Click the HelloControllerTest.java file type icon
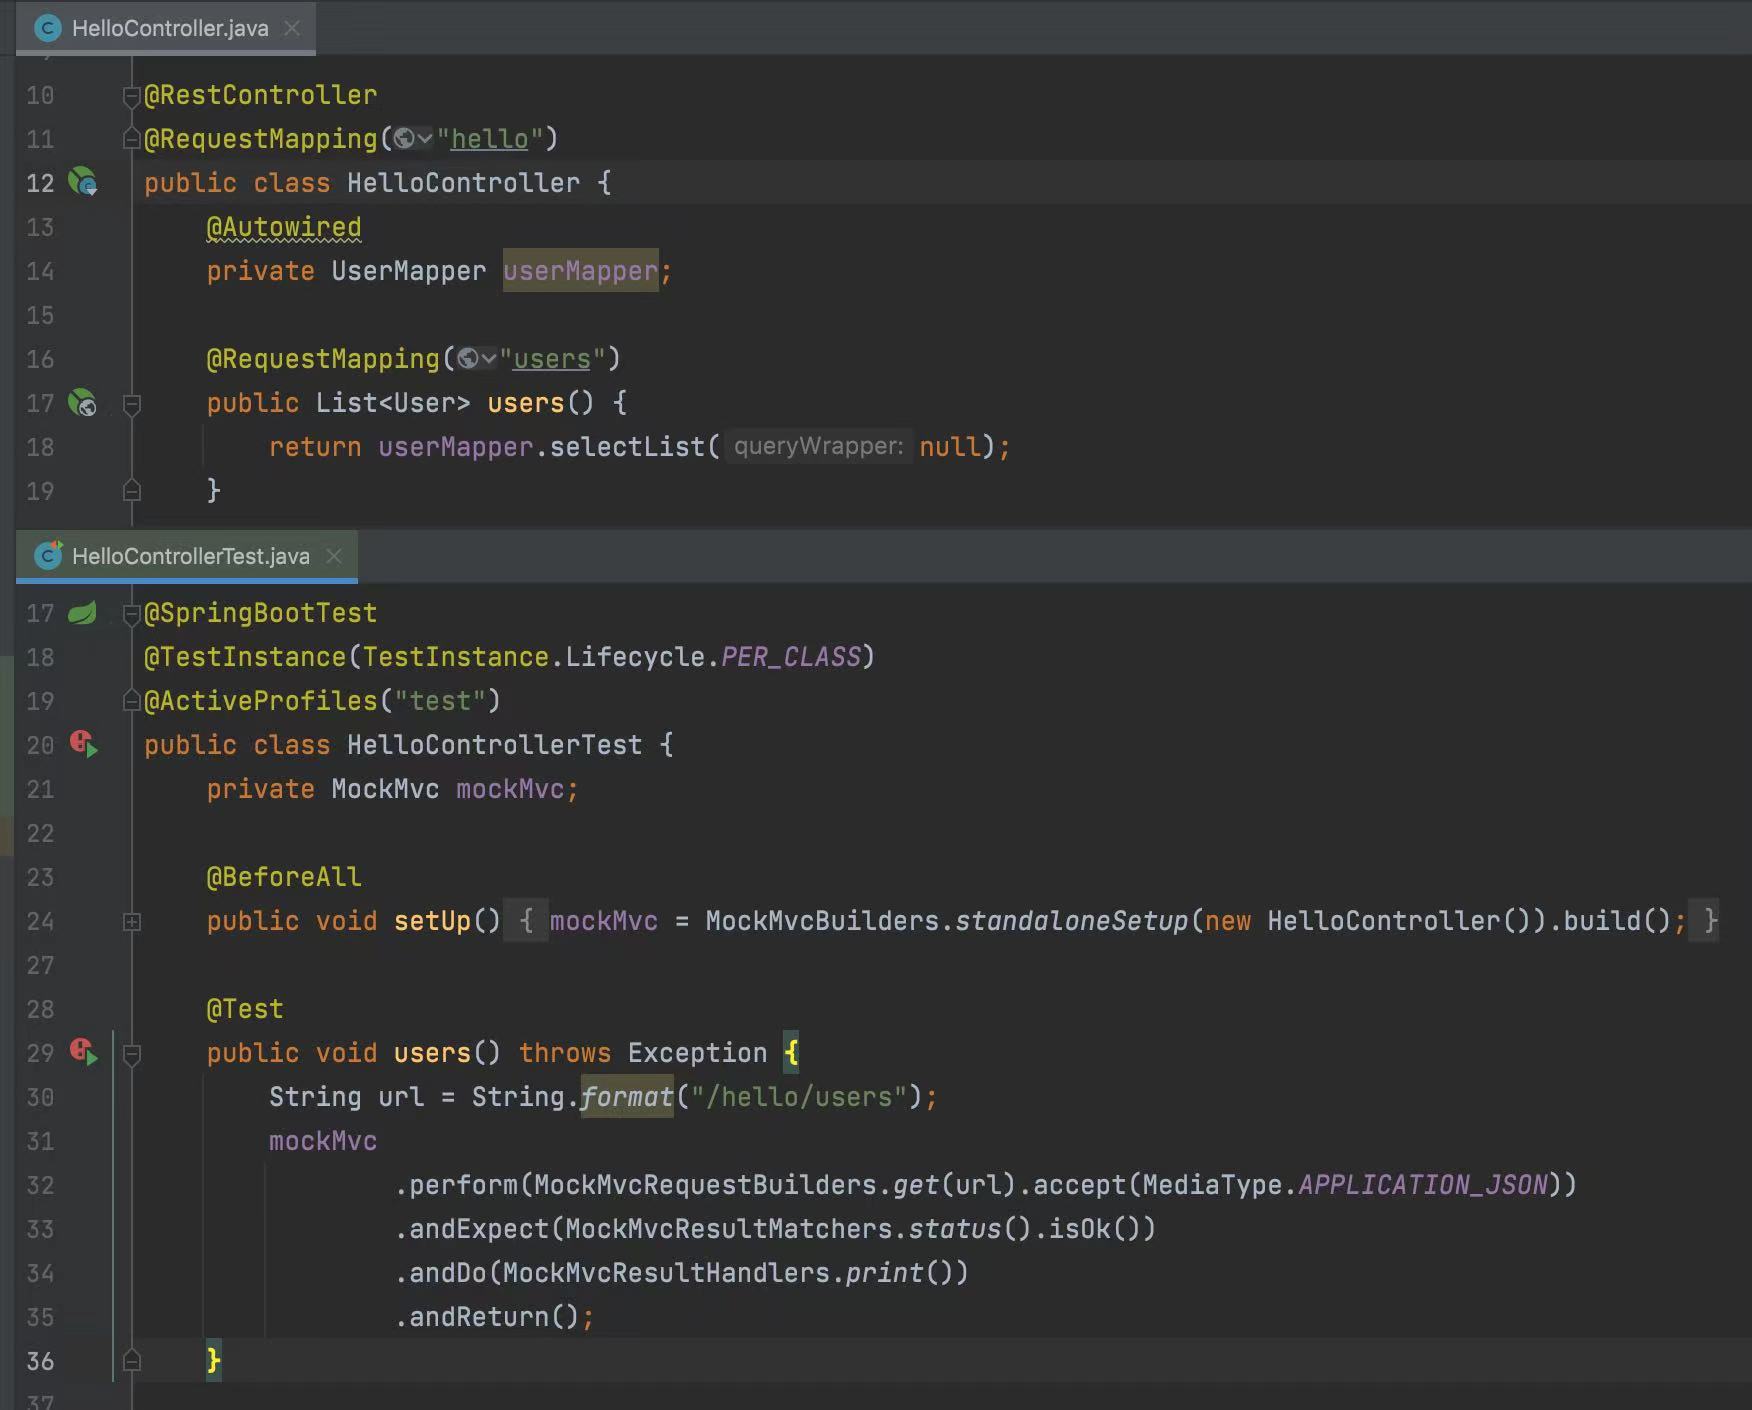The image size is (1752, 1410). [x=48, y=555]
